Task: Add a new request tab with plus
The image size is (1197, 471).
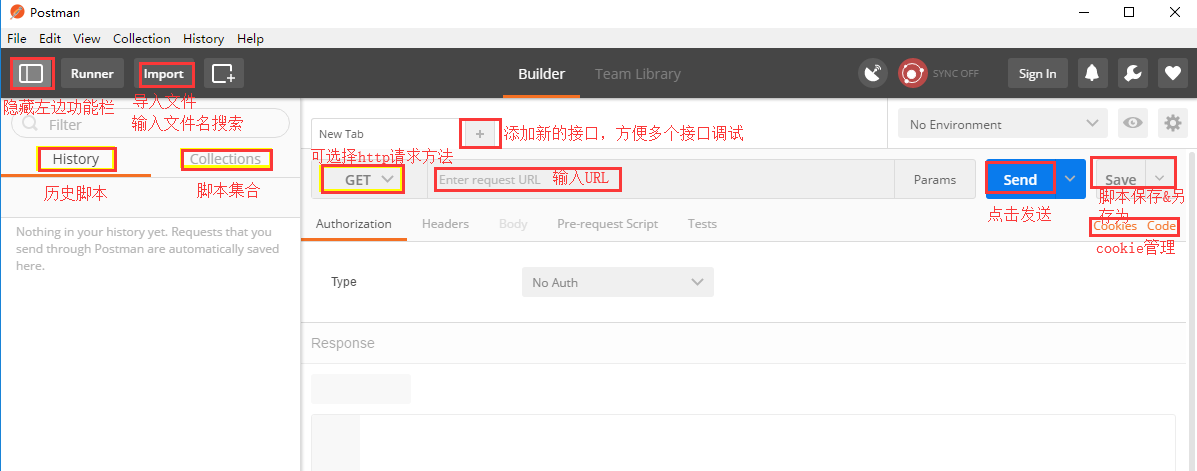Action: (480, 134)
